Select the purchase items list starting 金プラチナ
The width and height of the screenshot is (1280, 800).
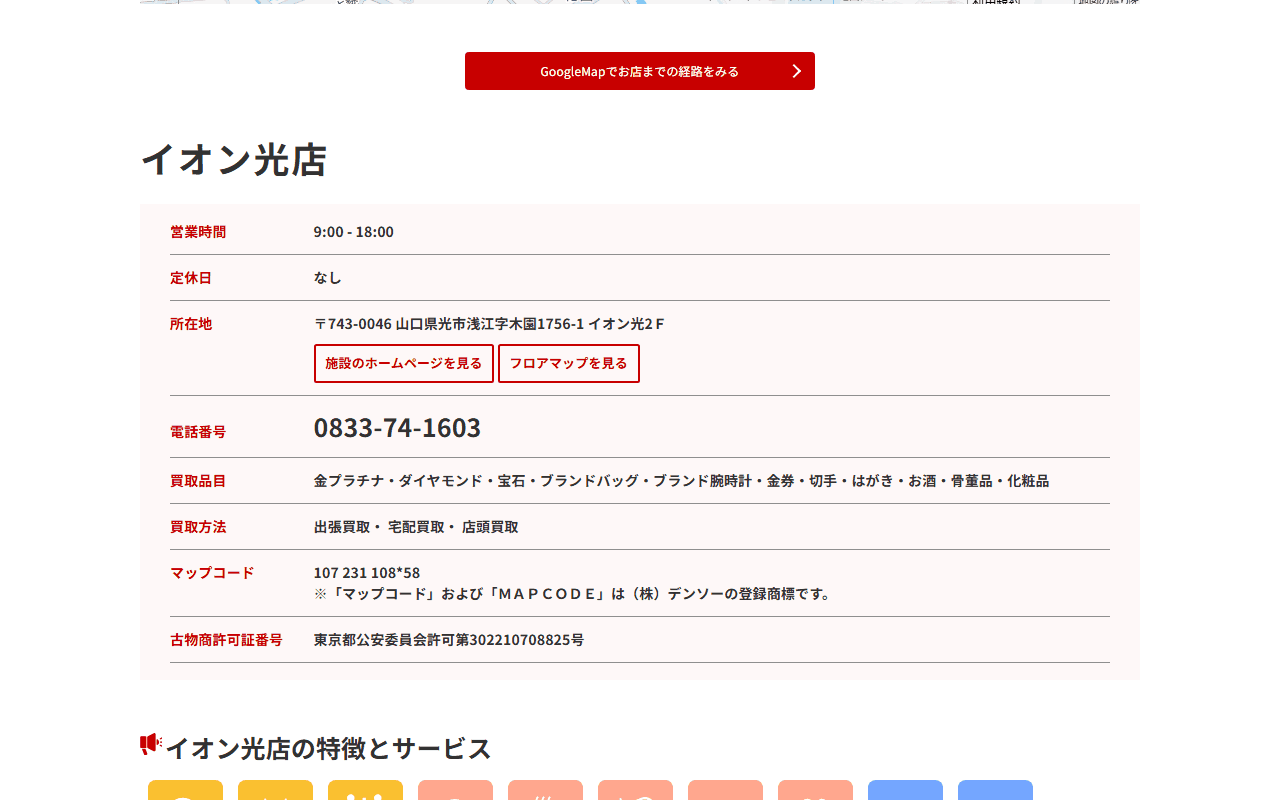(x=681, y=481)
